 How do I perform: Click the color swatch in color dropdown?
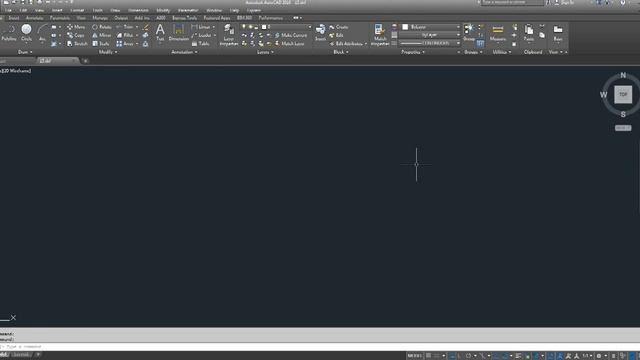405,27
